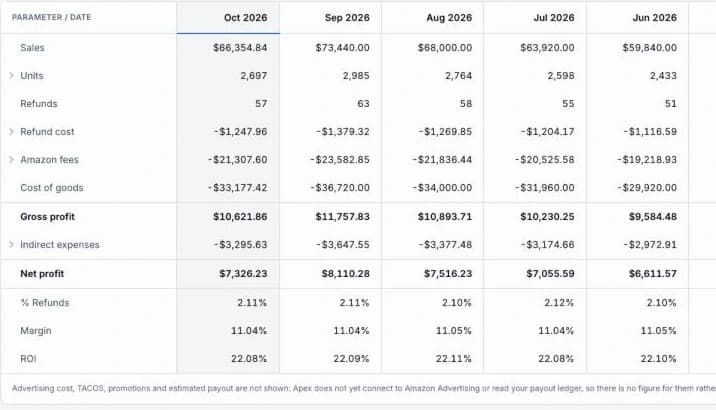Screen dimensions: 716x410
Task: Click the Gross profit row label
Action: 47,217
